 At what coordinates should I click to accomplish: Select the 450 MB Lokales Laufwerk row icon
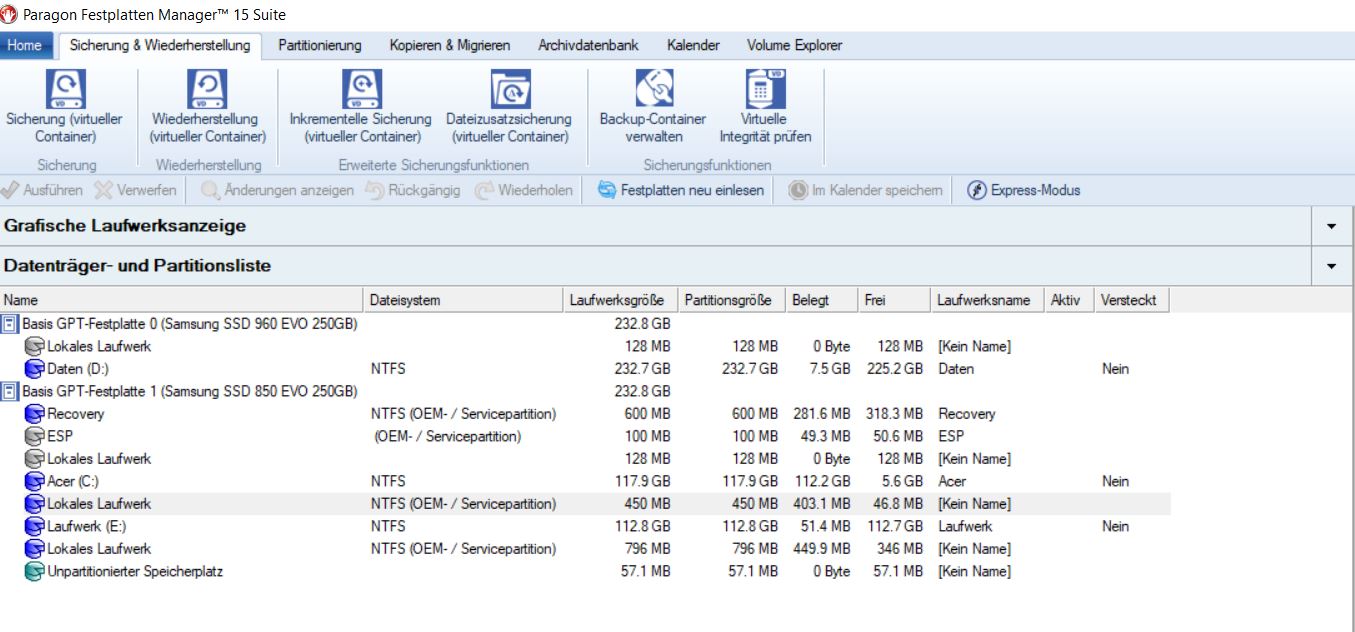[x=35, y=504]
